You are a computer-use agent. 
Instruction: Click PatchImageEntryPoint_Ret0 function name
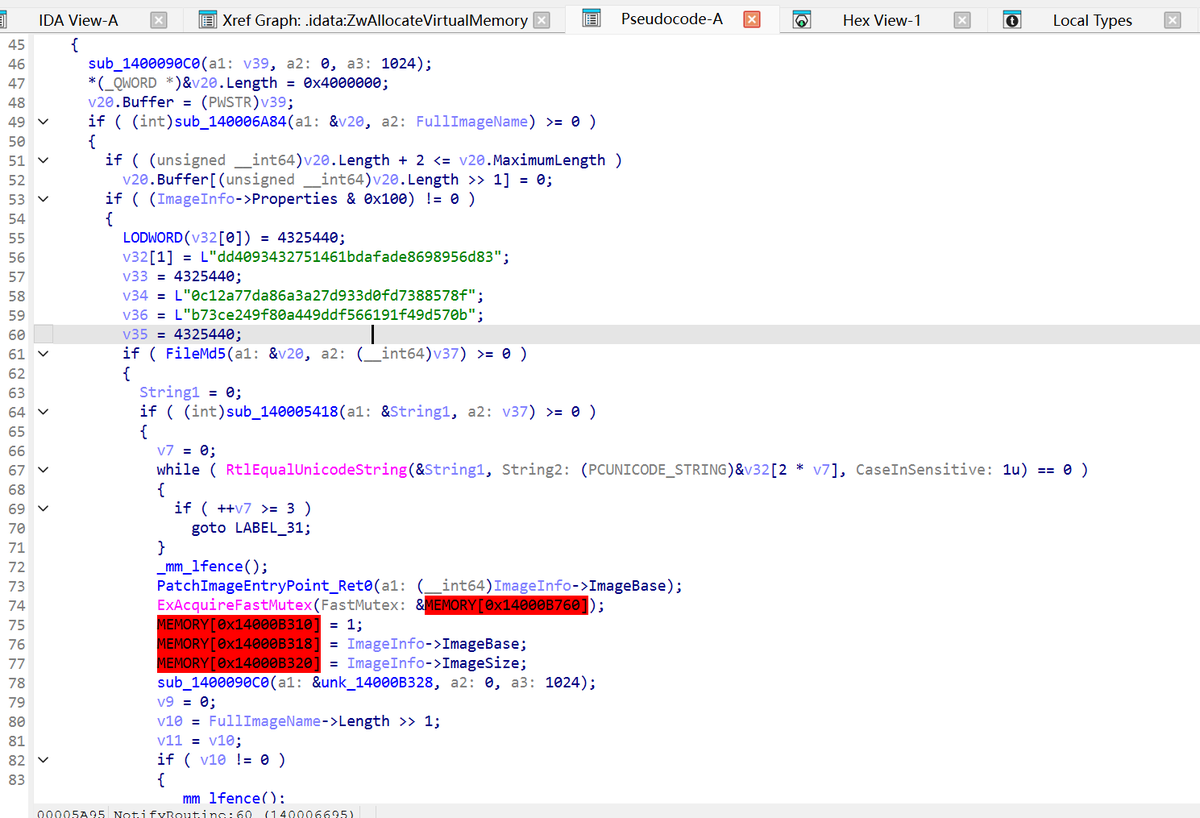pyautogui.click(x=263, y=586)
